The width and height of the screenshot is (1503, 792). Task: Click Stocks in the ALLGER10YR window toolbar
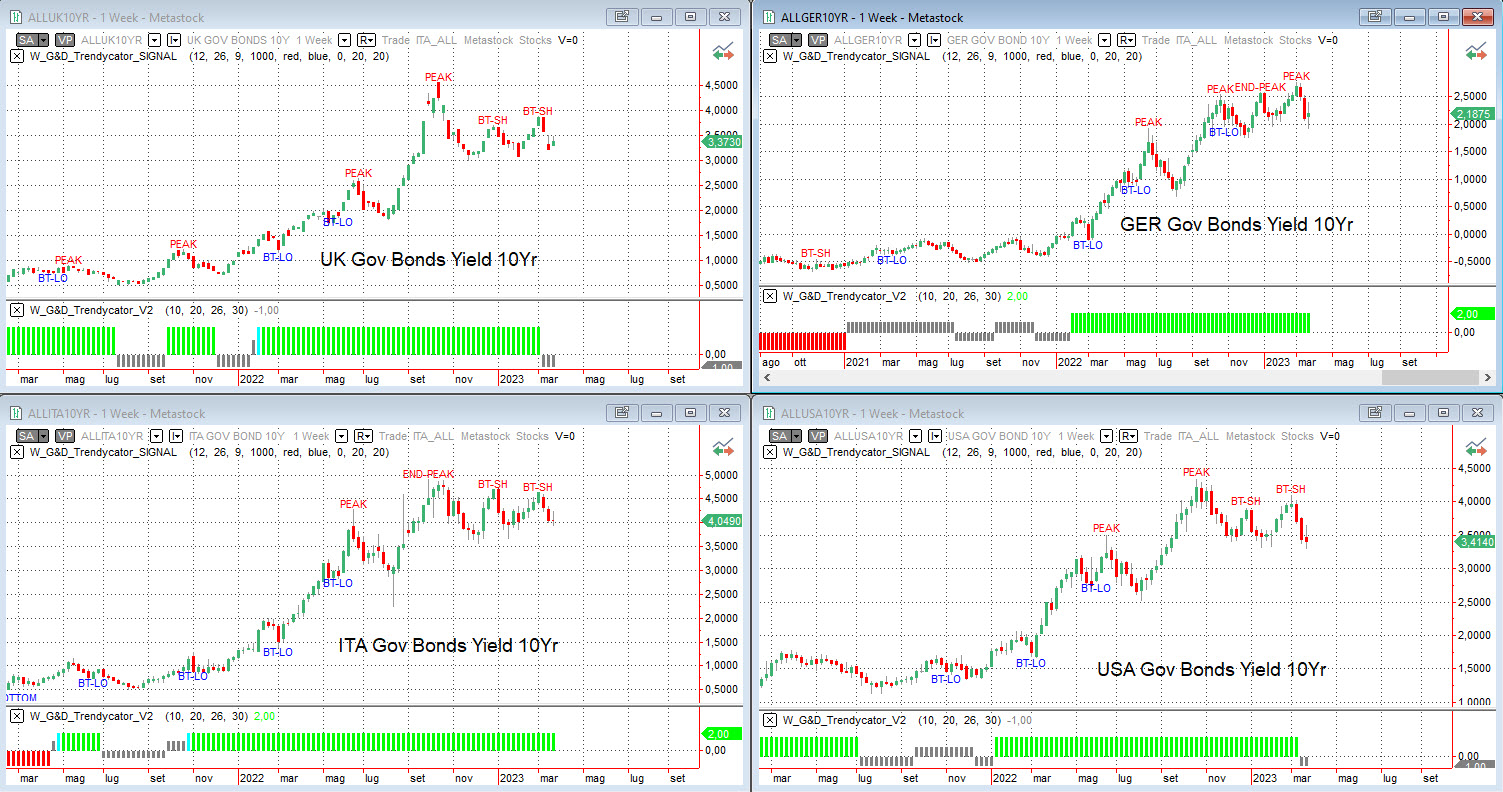[1295, 40]
